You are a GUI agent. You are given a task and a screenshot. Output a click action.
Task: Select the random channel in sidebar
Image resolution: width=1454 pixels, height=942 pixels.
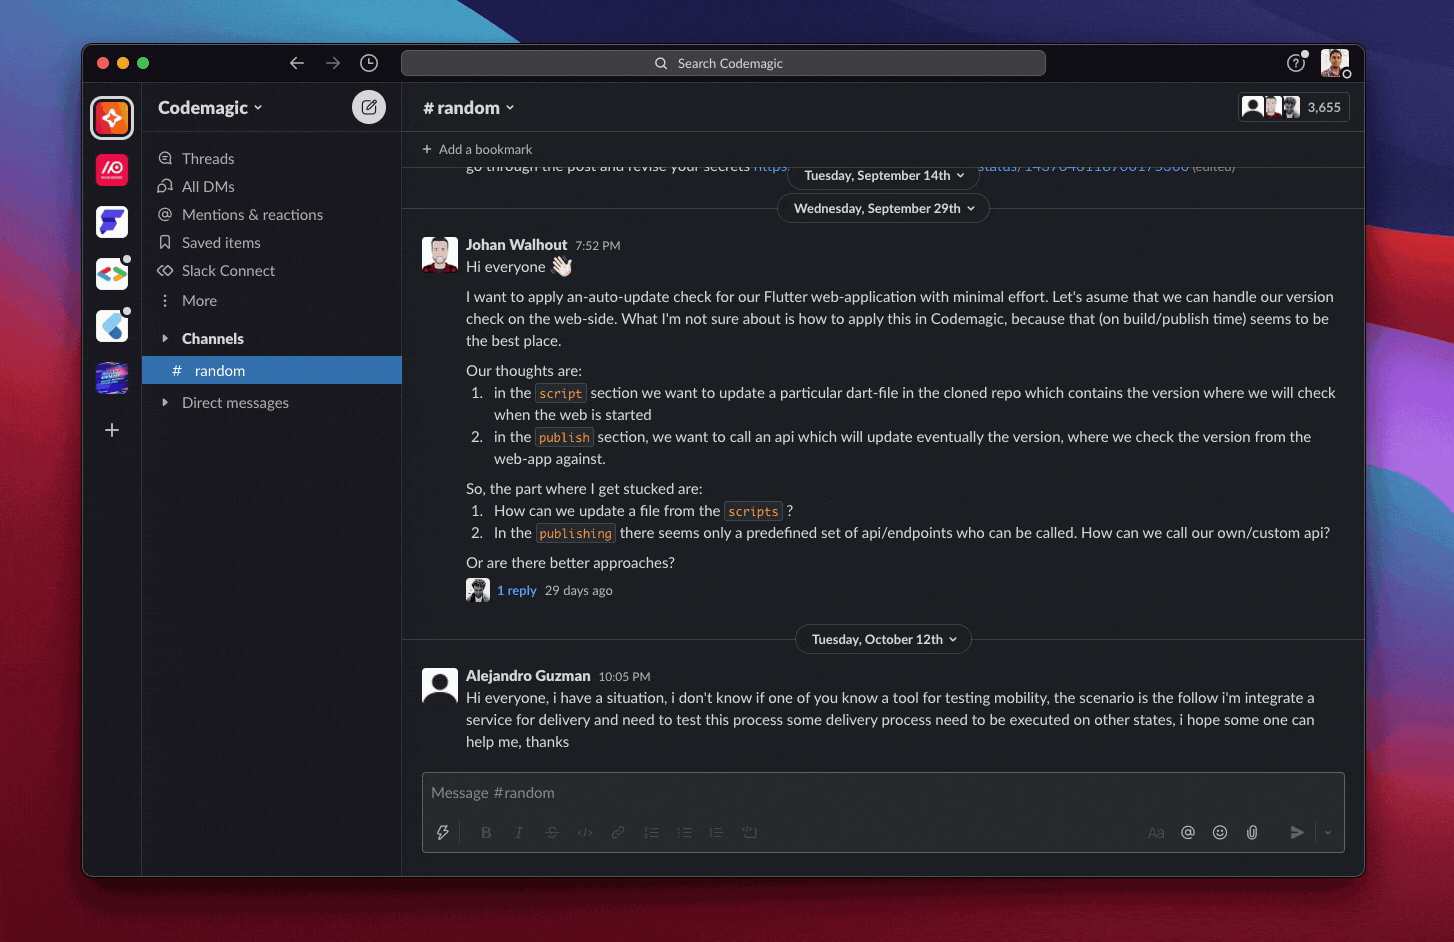click(272, 371)
